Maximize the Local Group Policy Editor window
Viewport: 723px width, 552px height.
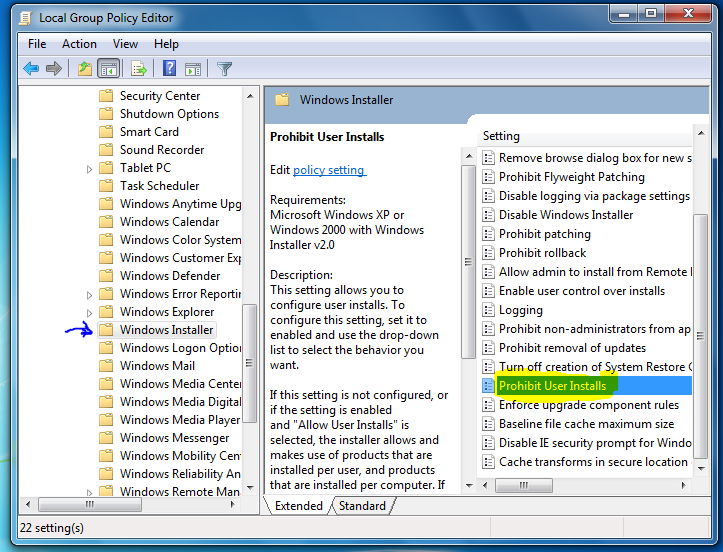click(x=651, y=14)
